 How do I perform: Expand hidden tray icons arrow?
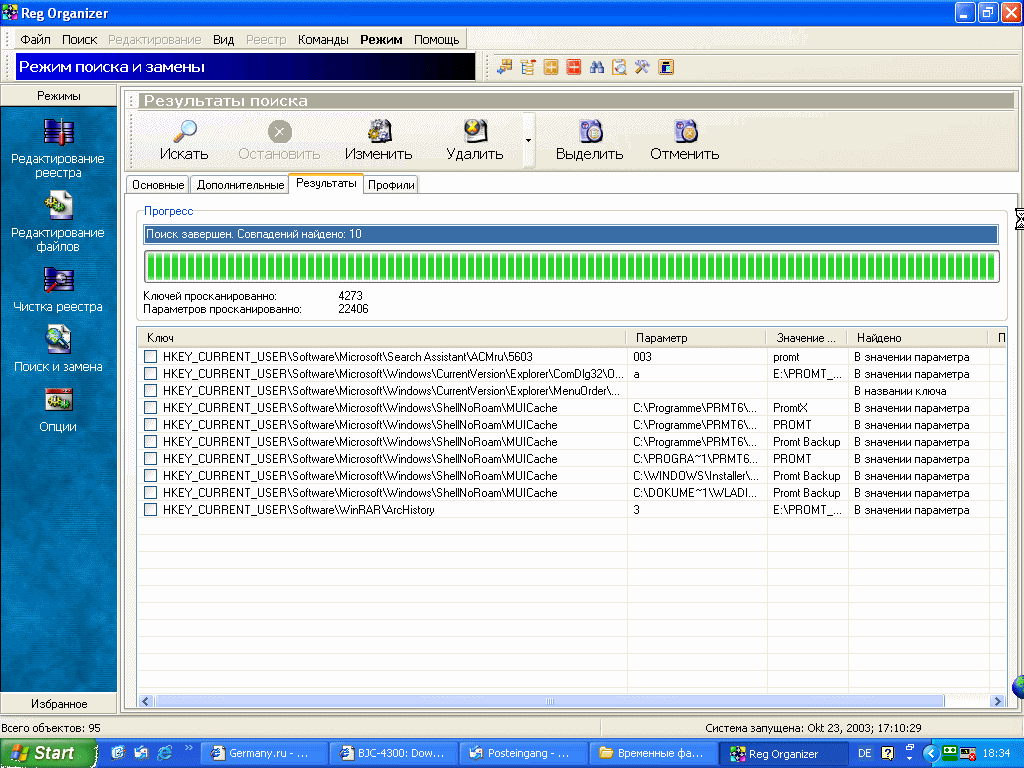931,753
